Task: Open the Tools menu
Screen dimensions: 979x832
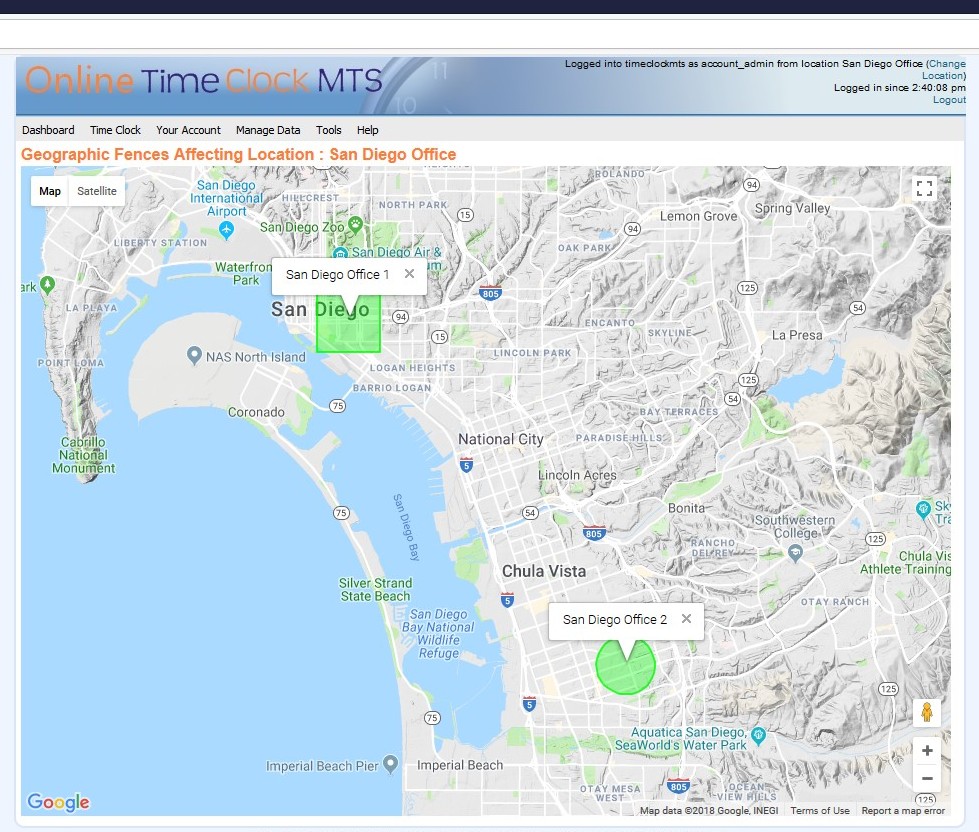Action: [328, 130]
